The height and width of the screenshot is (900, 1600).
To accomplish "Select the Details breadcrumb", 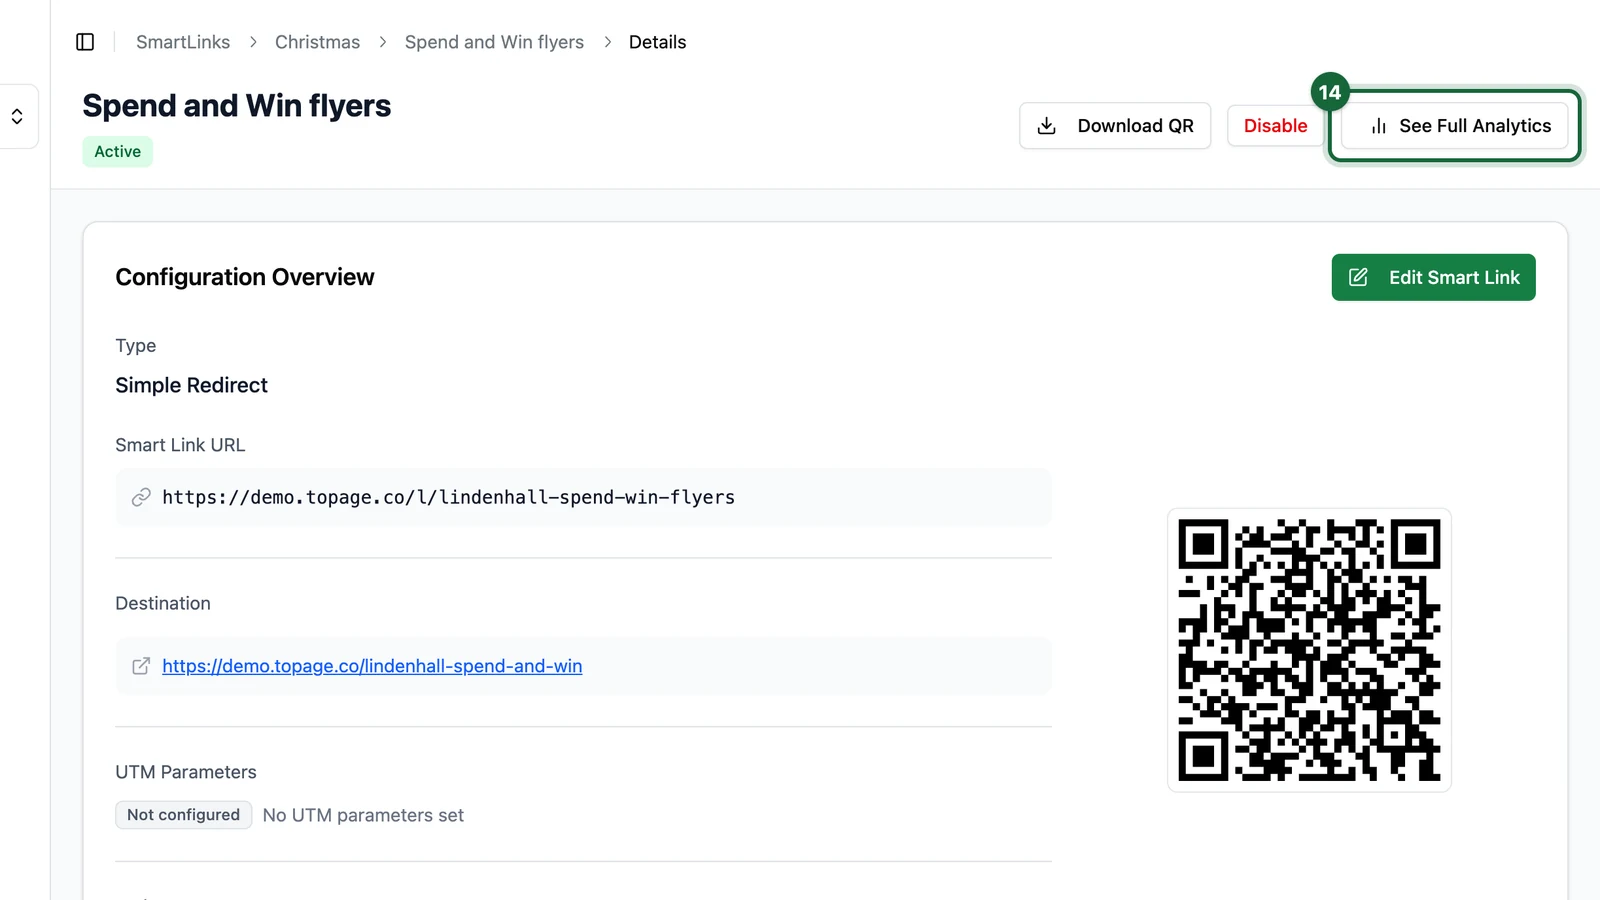I will (657, 42).
